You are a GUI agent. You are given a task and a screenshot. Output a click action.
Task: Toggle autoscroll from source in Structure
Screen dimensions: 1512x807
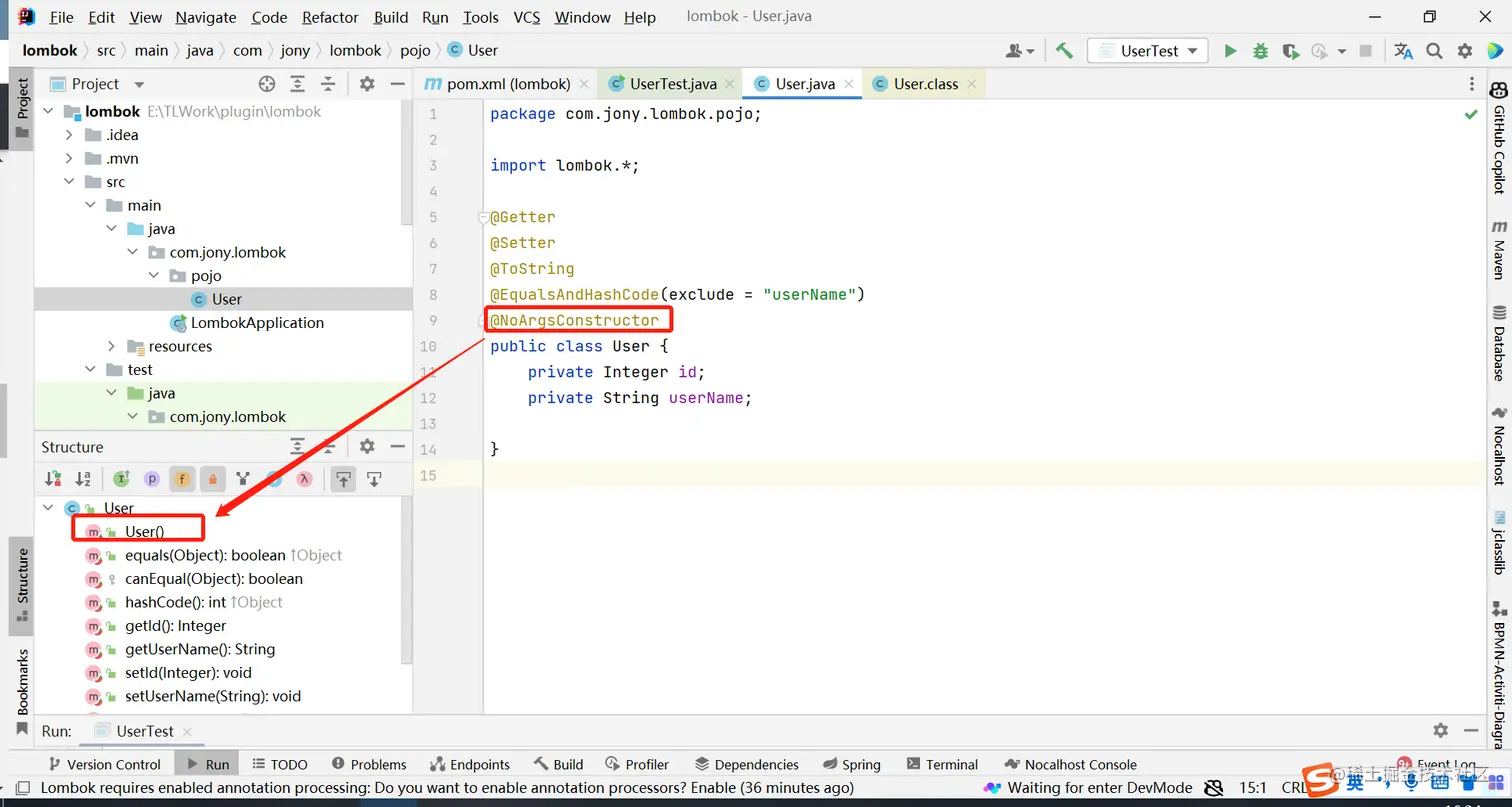click(x=374, y=479)
